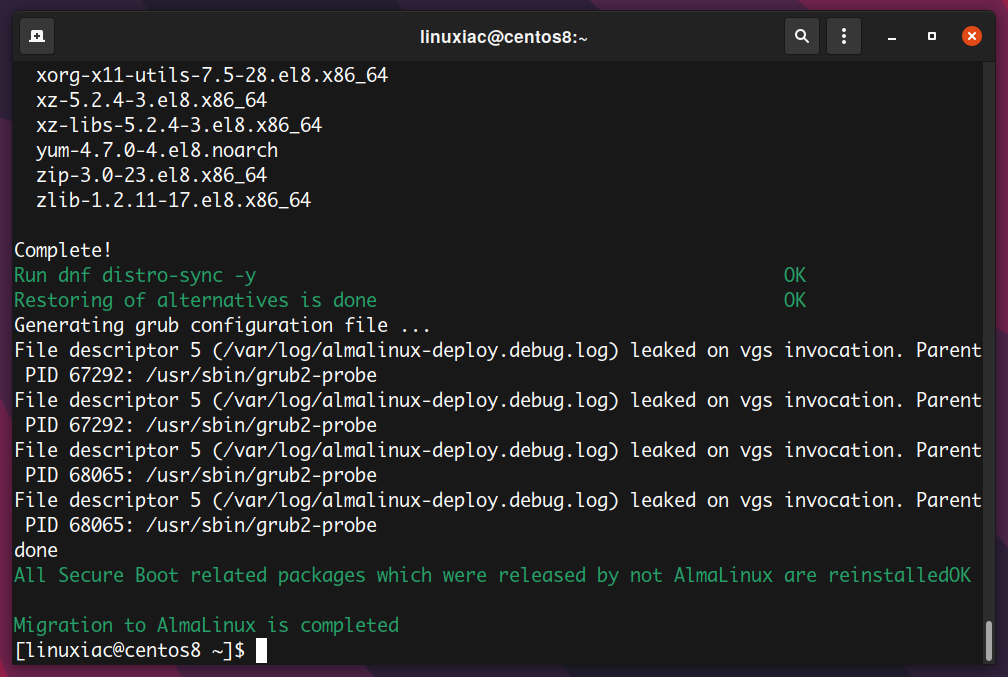Click the terminal vertical scrollbar handle
This screenshot has height=677, width=1008.
(989, 640)
